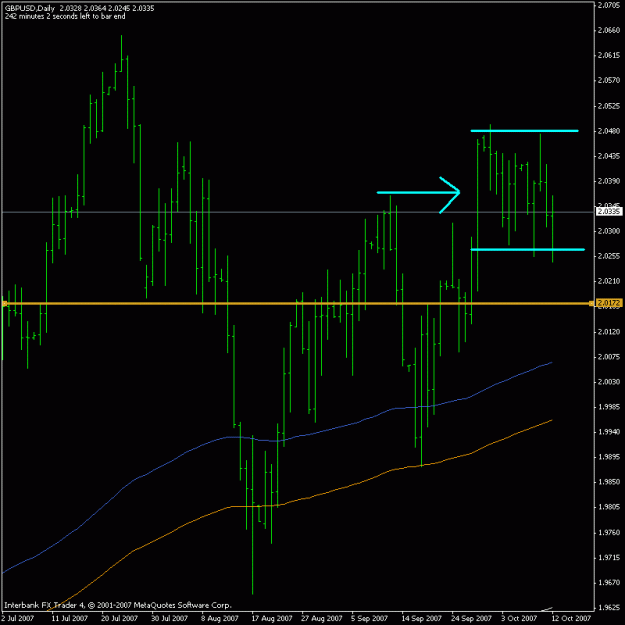This screenshot has width=625, height=625.
Task: Click the 2.0255 price axis label
Action: (x=609, y=256)
